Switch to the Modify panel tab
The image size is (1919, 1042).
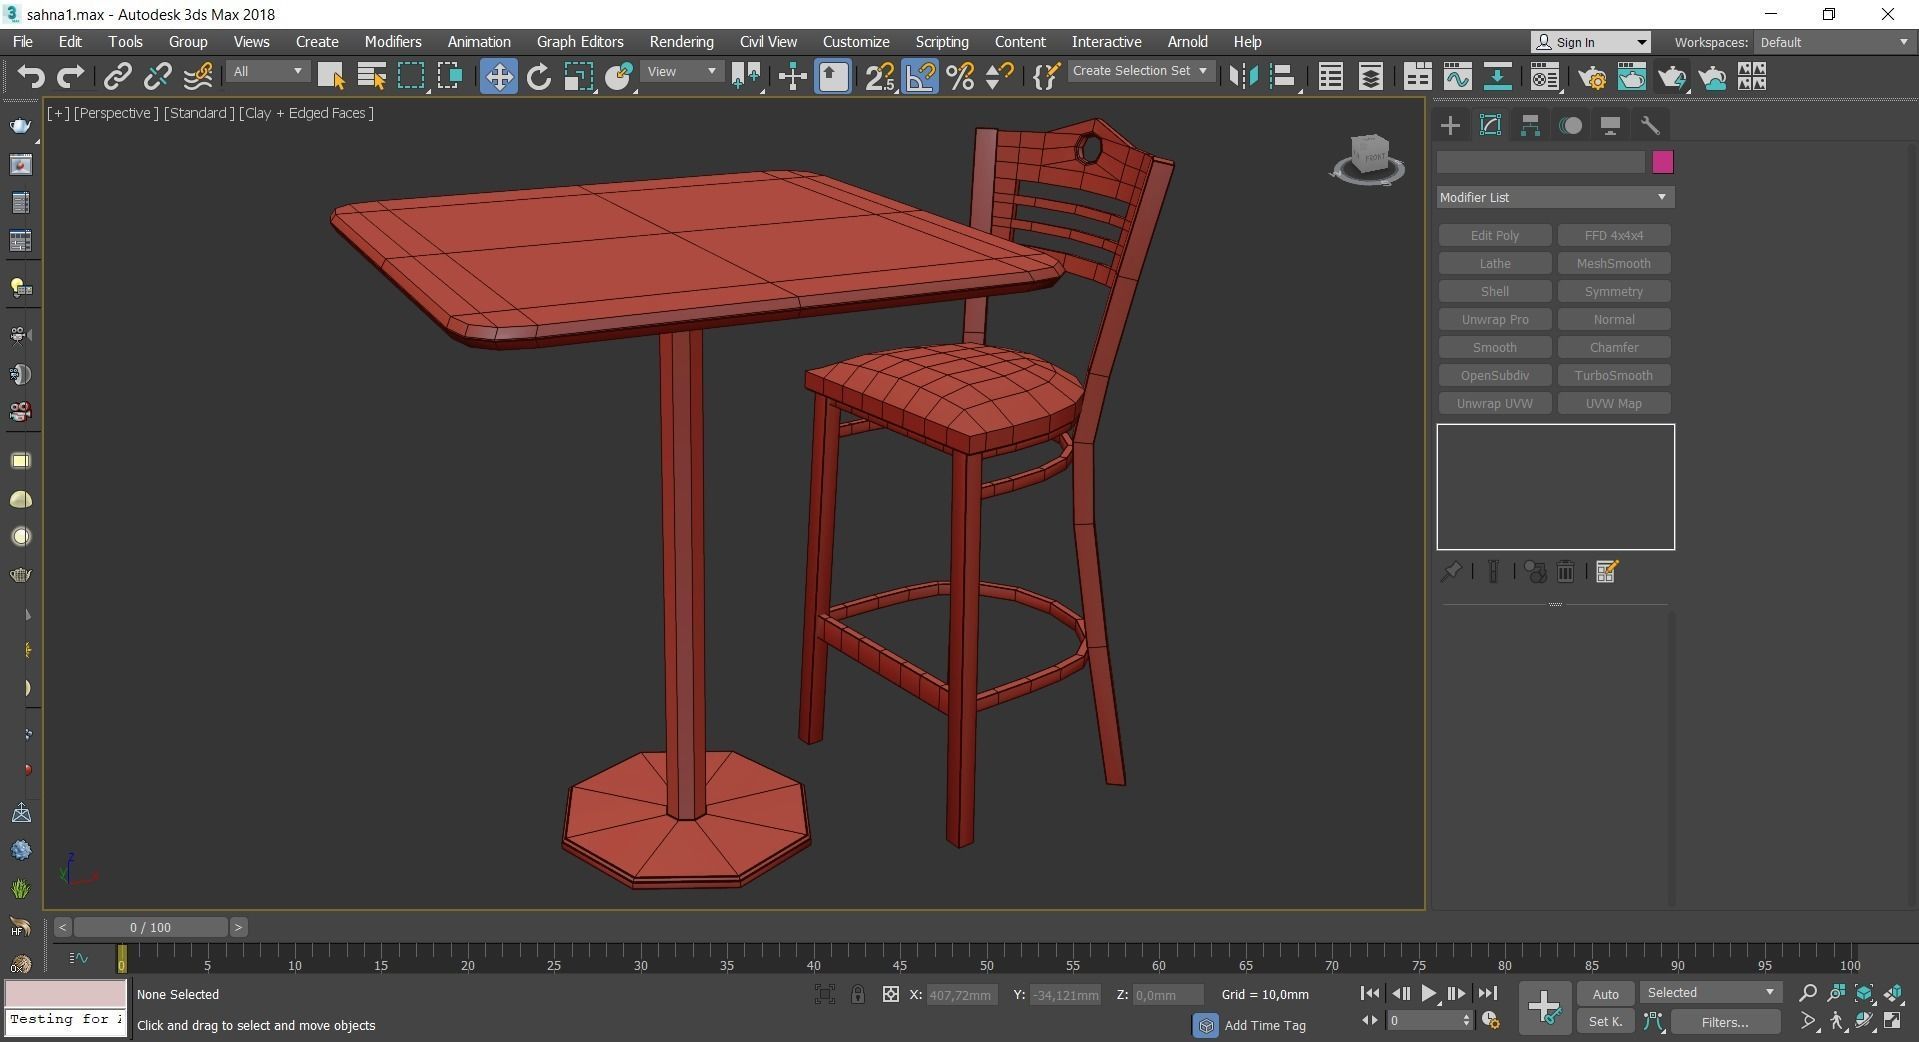coord(1490,125)
